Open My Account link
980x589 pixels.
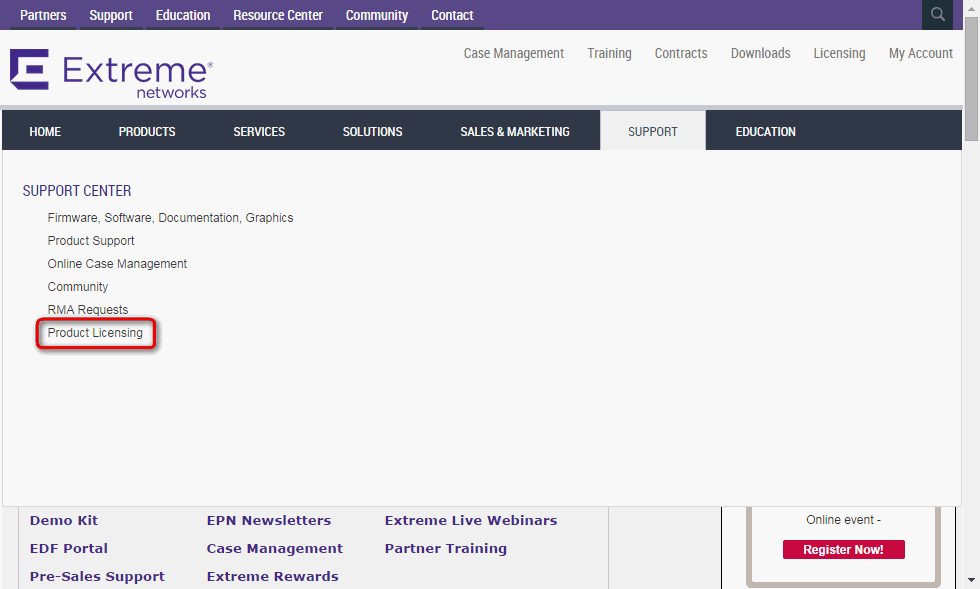click(x=921, y=53)
